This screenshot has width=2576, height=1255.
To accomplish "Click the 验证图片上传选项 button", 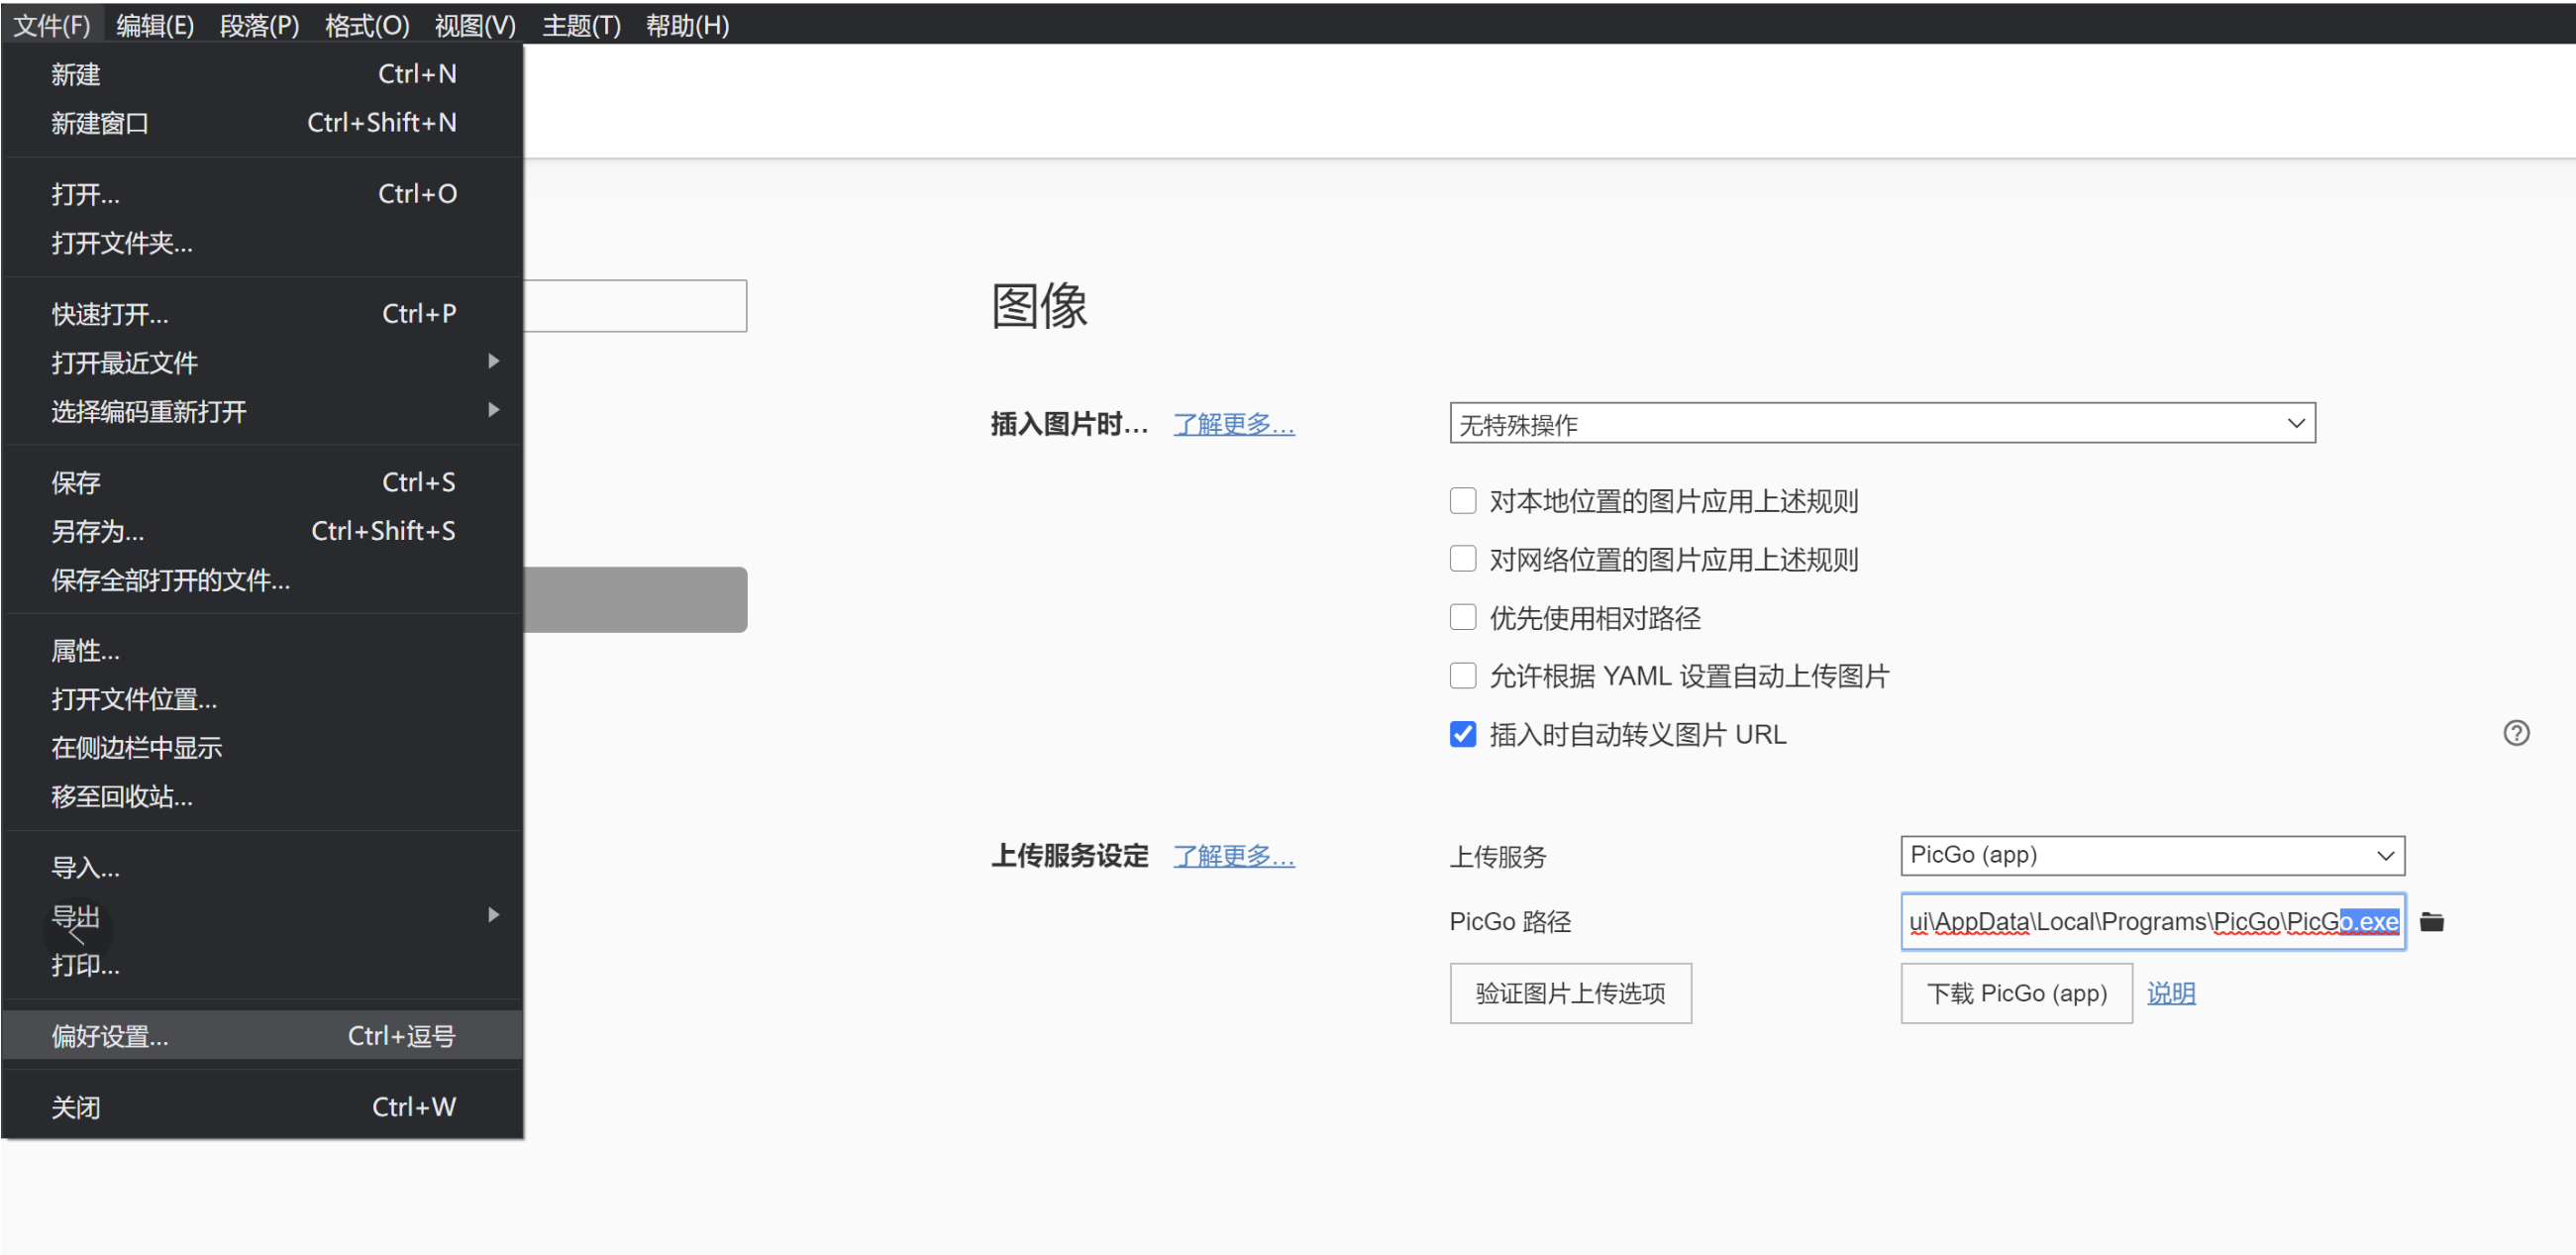I will click(x=1570, y=993).
